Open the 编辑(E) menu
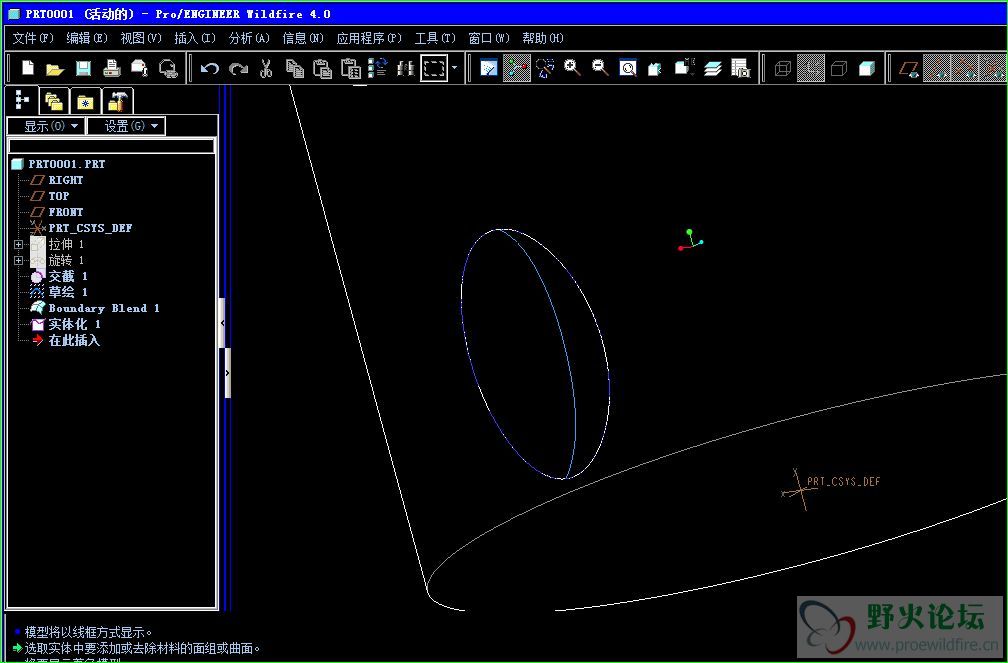Image resolution: width=1008 pixels, height=663 pixels. pos(87,38)
